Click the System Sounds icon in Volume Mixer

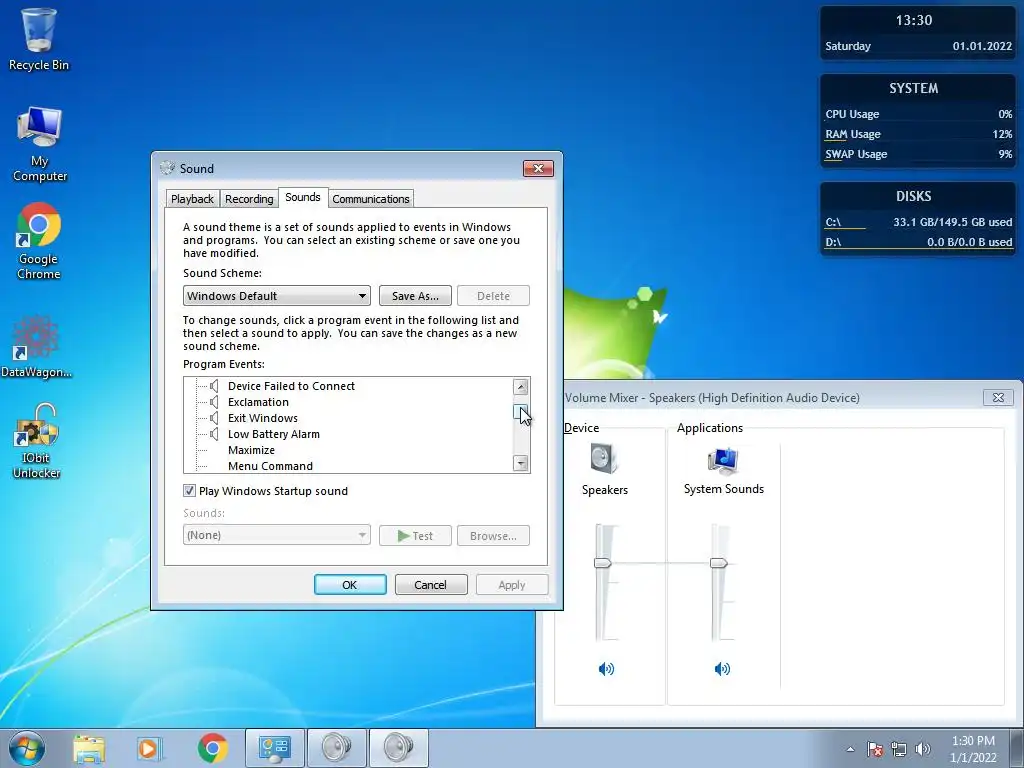pos(723,460)
